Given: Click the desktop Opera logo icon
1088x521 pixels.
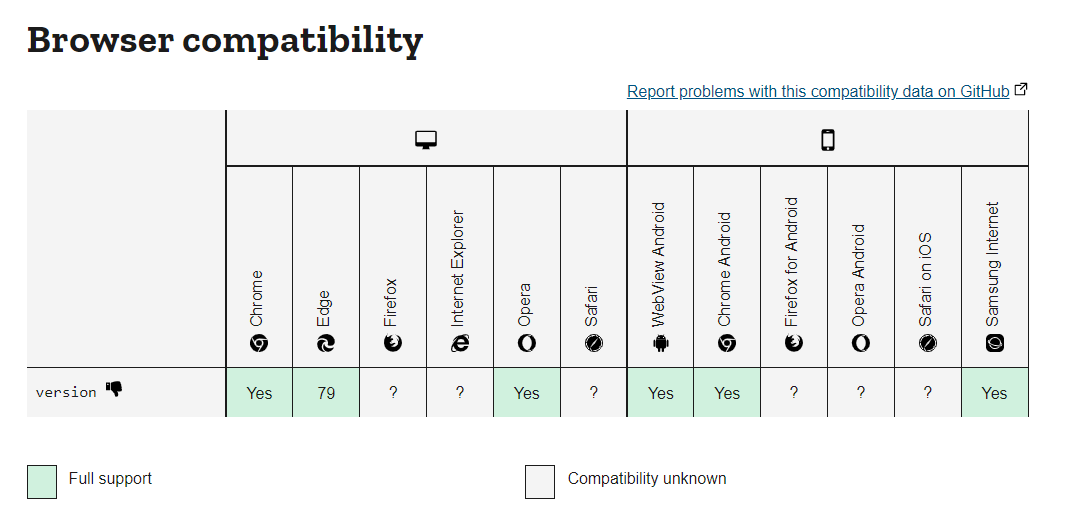Looking at the screenshot, I should 527,343.
